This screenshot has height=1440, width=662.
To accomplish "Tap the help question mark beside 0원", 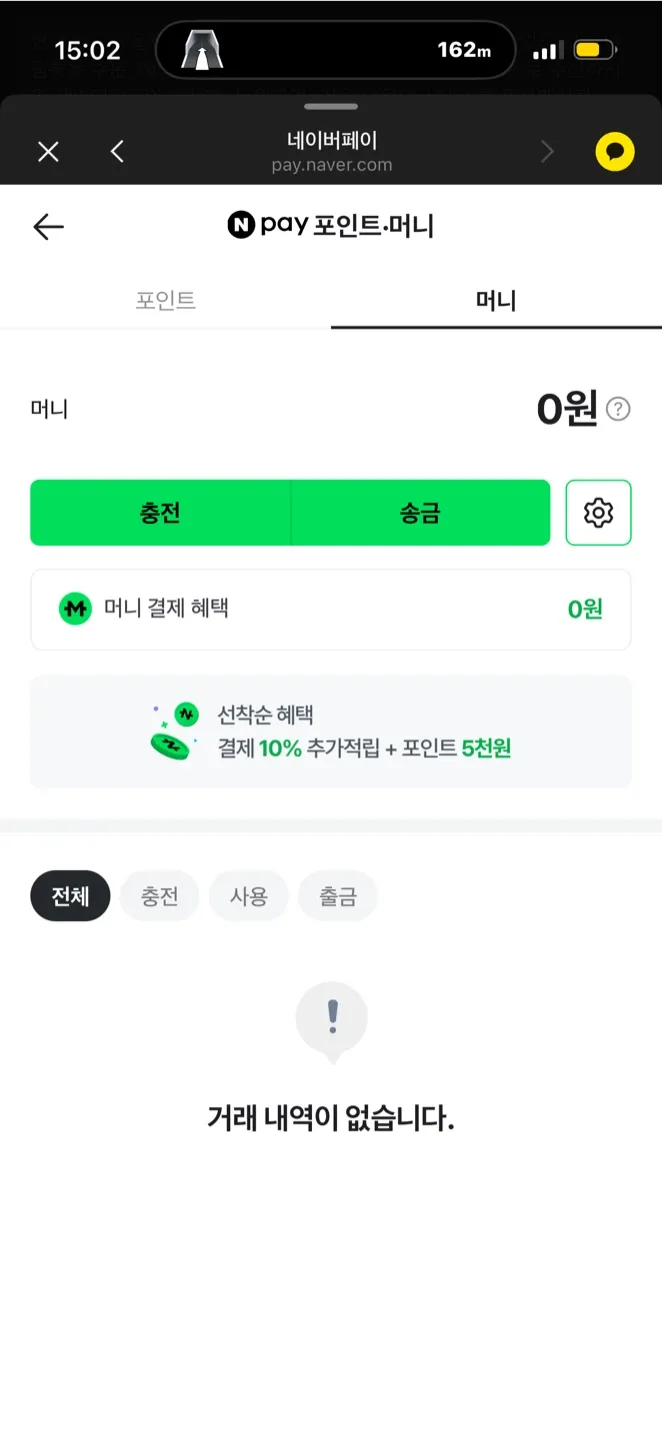I will click(x=619, y=409).
